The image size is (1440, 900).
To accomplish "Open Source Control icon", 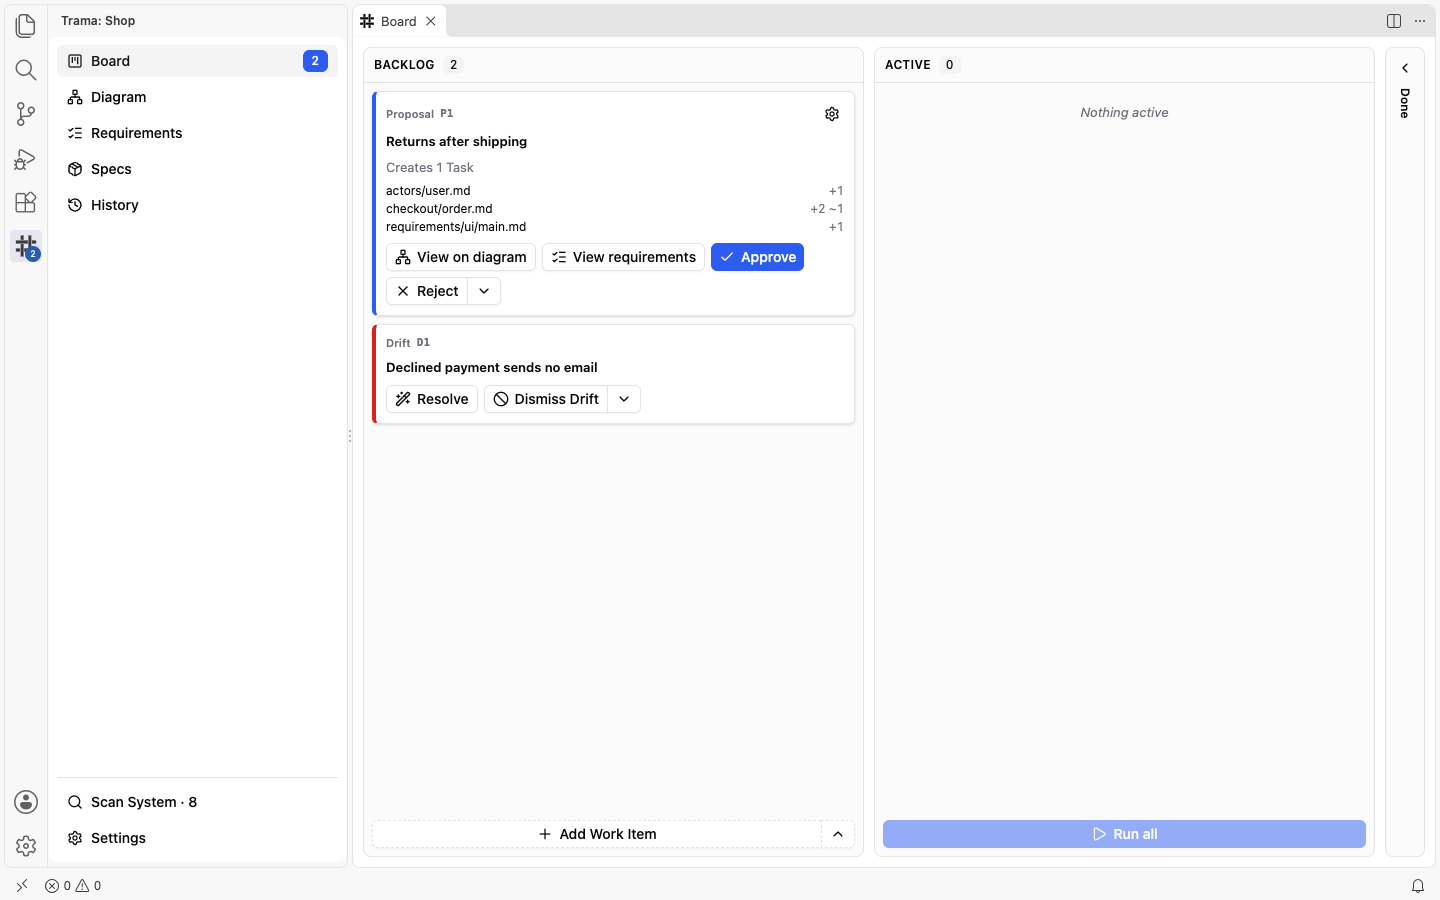I will pos(26,114).
